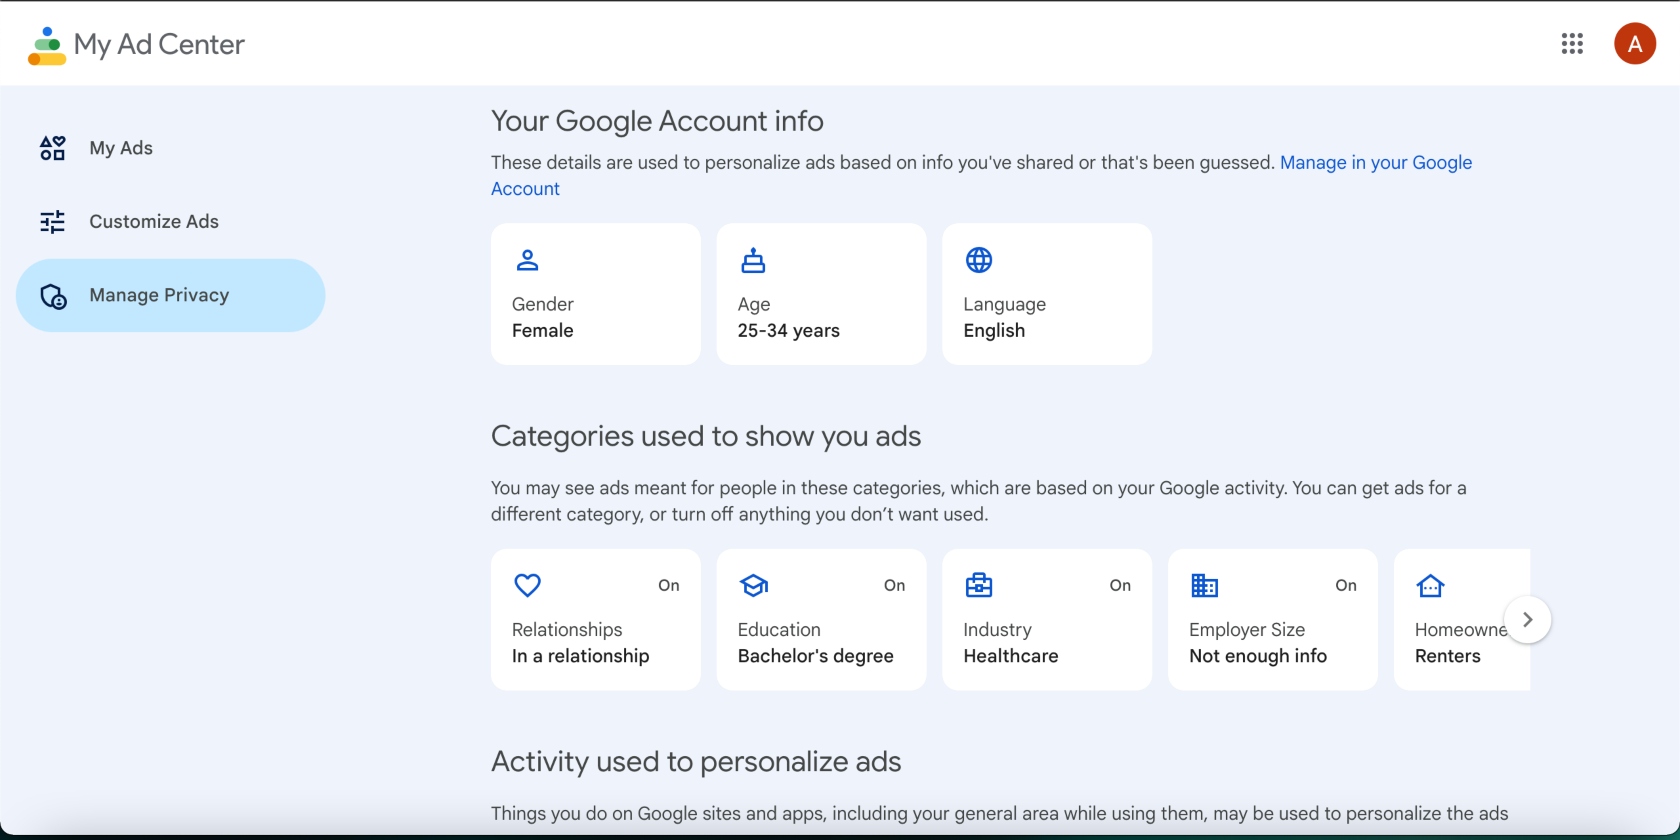The width and height of the screenshot is (1680, 840).
Task: Click the Your Google Account info heading
Action: [657, 121]
